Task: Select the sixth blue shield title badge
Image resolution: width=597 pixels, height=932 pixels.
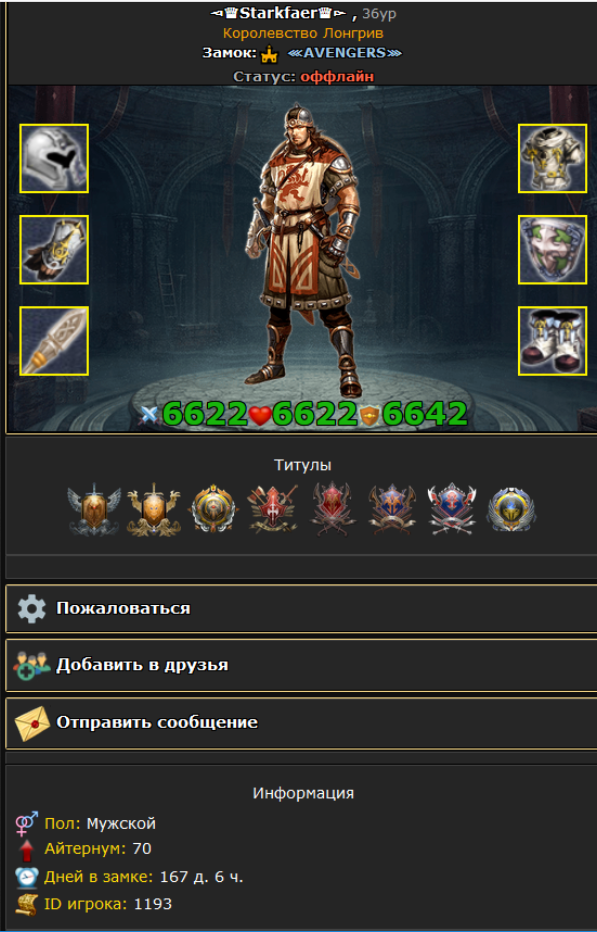Action: click(x=392, y=509)
